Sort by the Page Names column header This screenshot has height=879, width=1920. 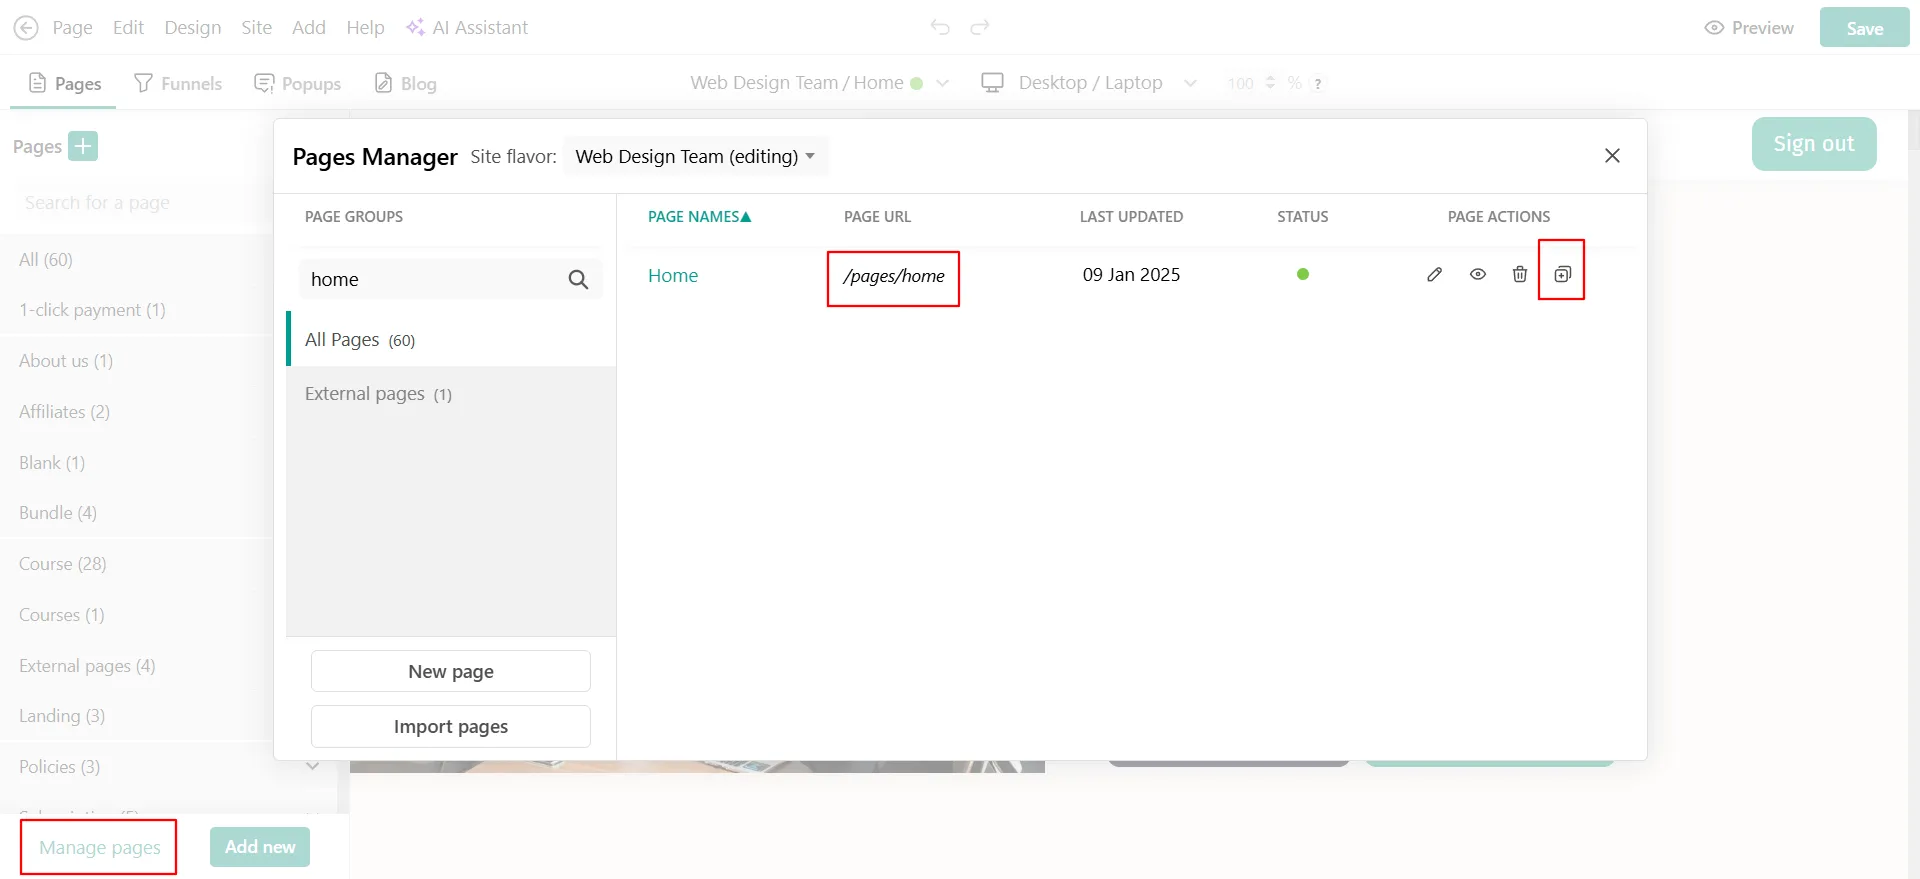pos(698,216)
